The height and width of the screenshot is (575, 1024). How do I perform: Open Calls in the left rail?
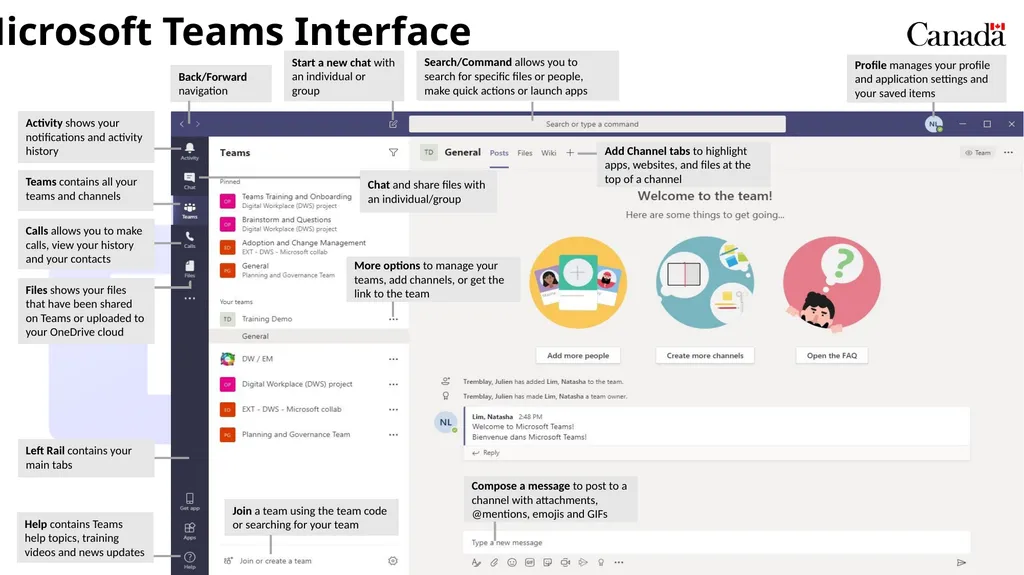[189, 239]
